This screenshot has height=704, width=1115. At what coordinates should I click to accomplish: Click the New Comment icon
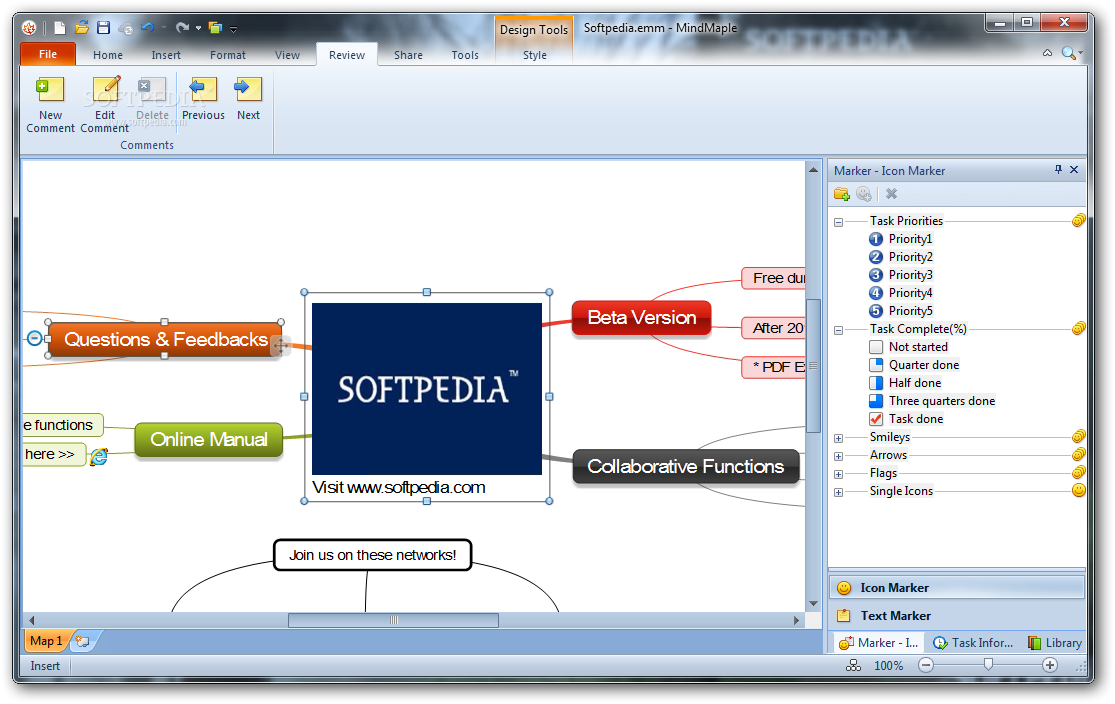point(50,90)
